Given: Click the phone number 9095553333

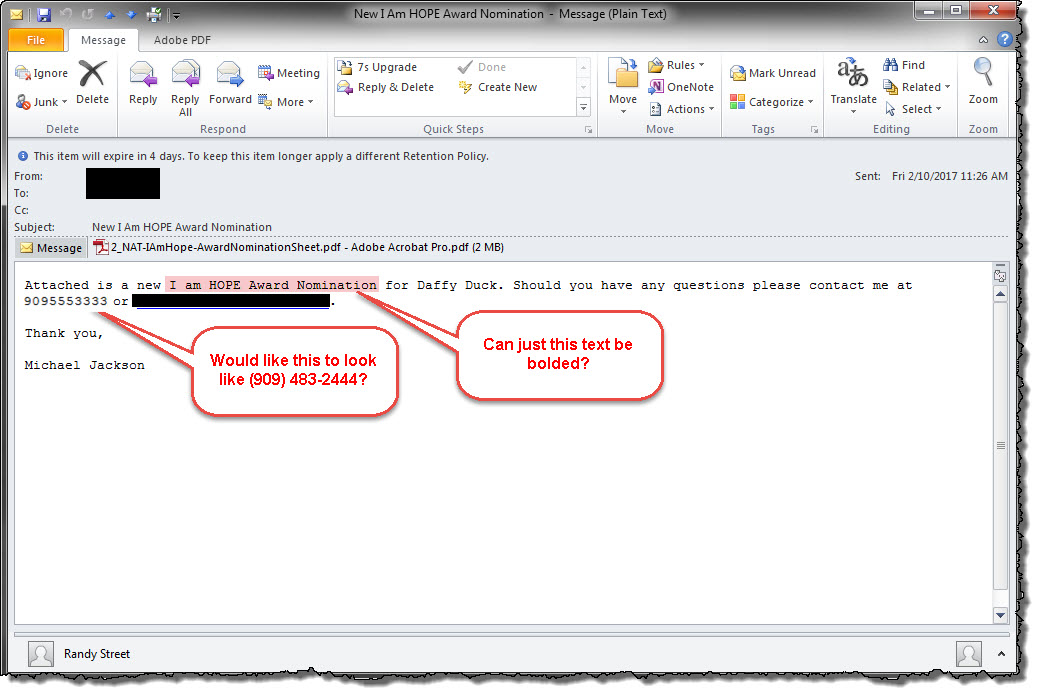Looking at the screenshot, I should 66,301.
